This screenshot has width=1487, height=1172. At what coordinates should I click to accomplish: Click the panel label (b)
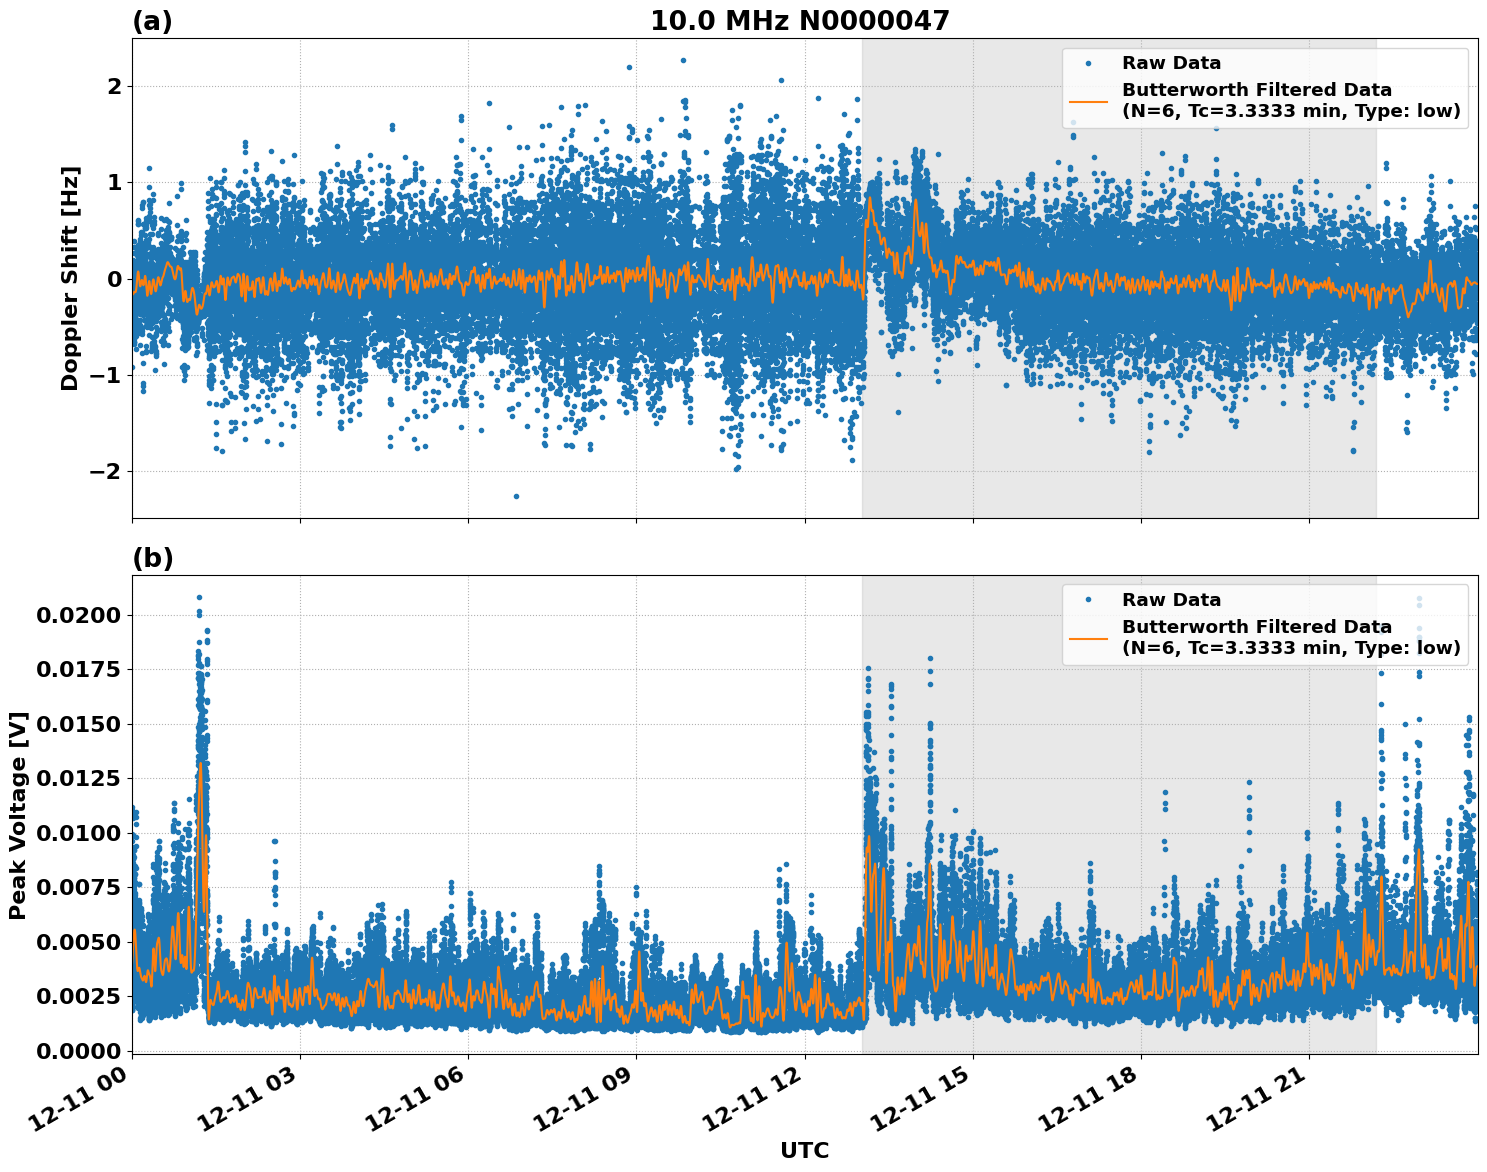[155, 558]
